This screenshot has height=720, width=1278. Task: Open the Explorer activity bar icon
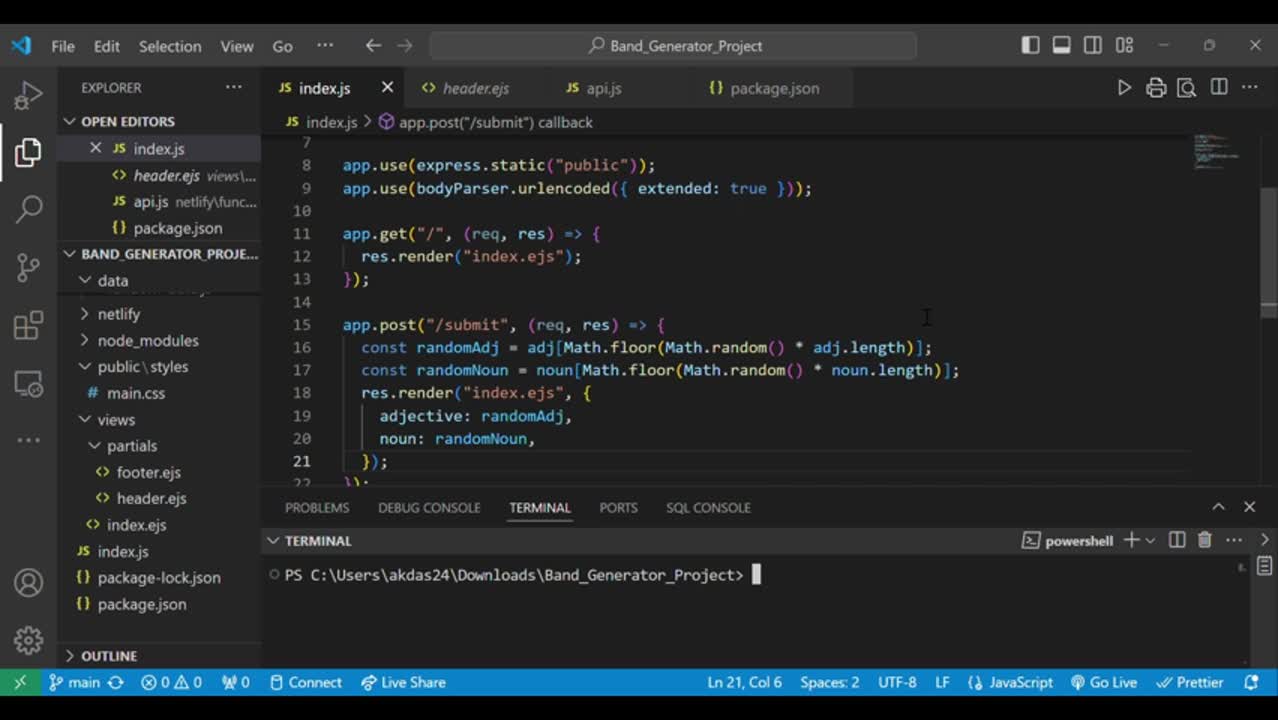28,152
